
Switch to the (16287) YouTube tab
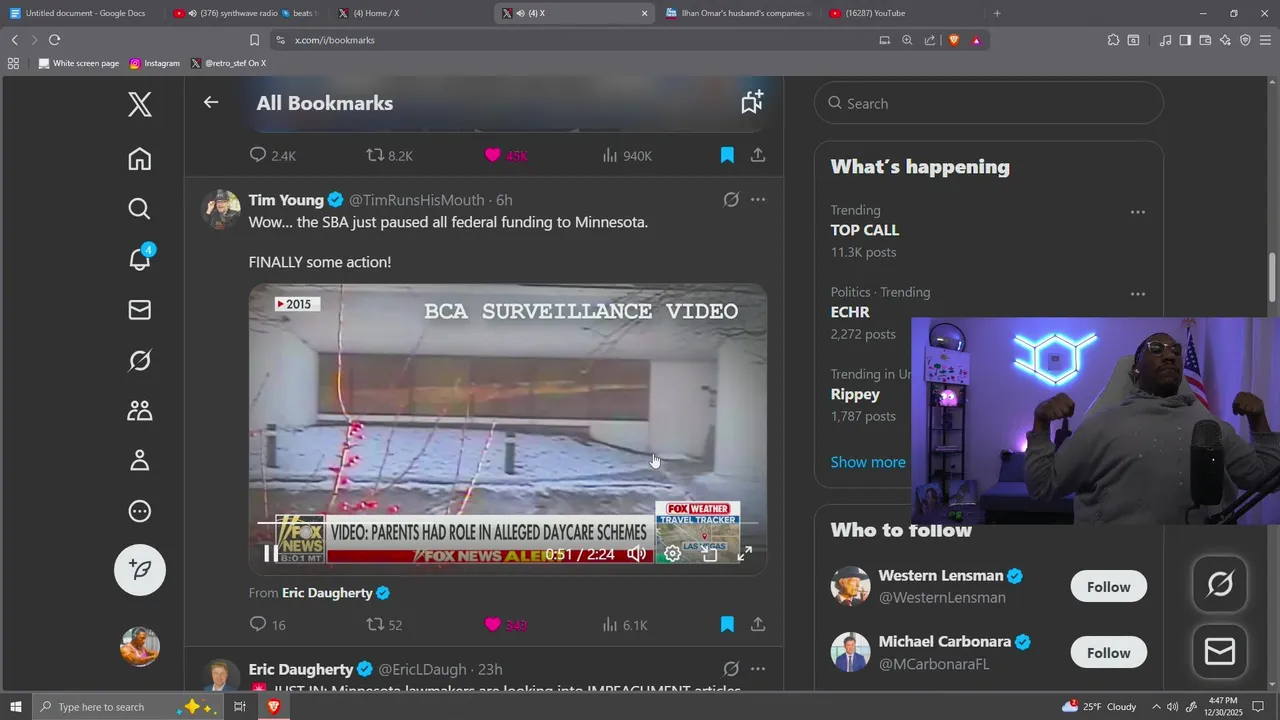click(903, 13)
